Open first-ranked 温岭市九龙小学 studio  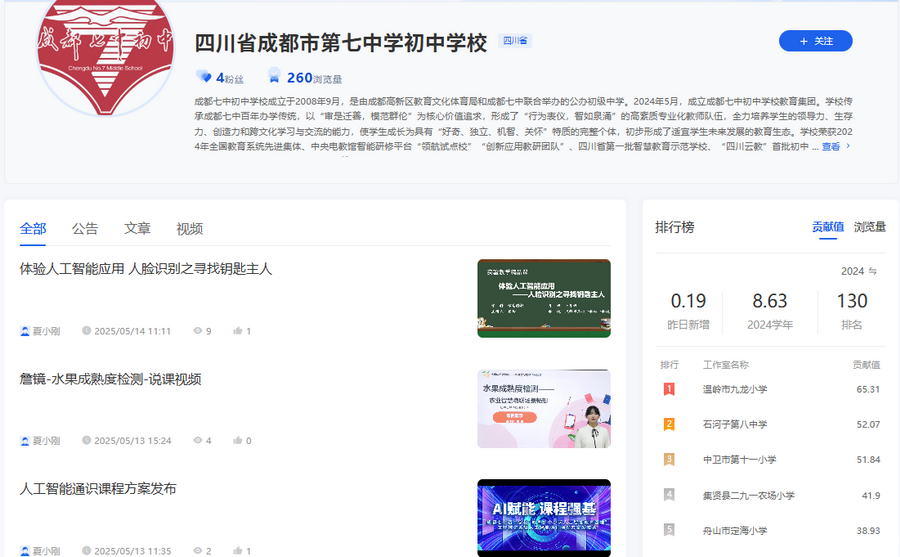pyautogui.click(x=735, y=389)
